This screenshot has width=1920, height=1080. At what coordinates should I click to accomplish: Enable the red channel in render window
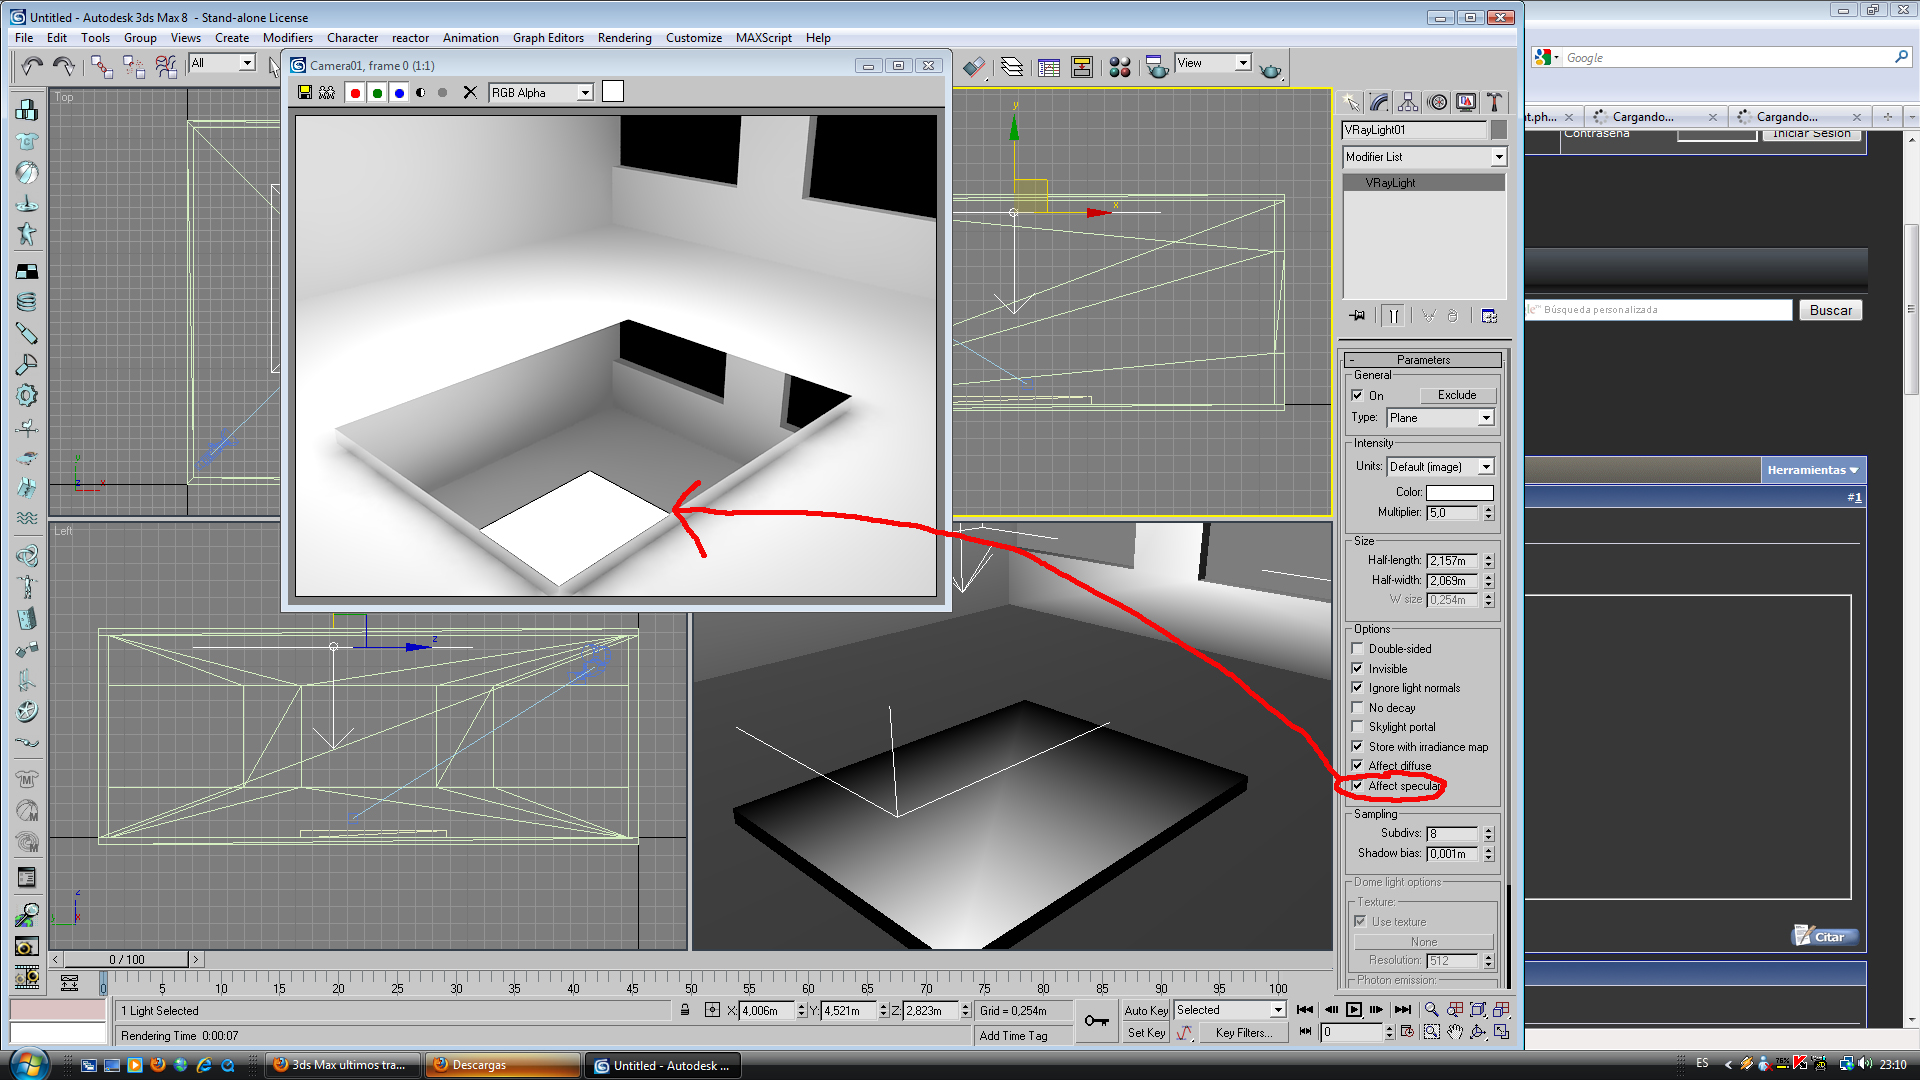tap(355, 93)
